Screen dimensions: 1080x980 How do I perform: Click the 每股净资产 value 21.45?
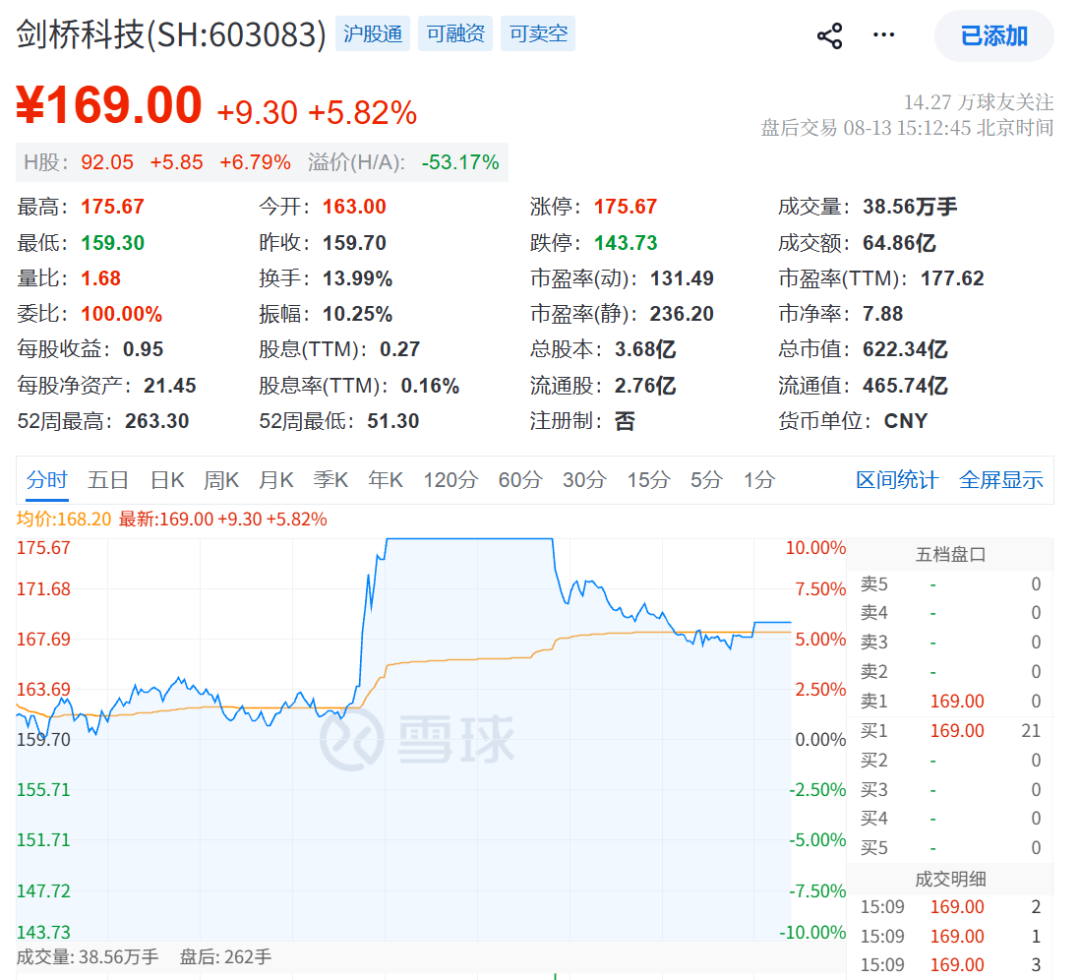pos(169,385)
